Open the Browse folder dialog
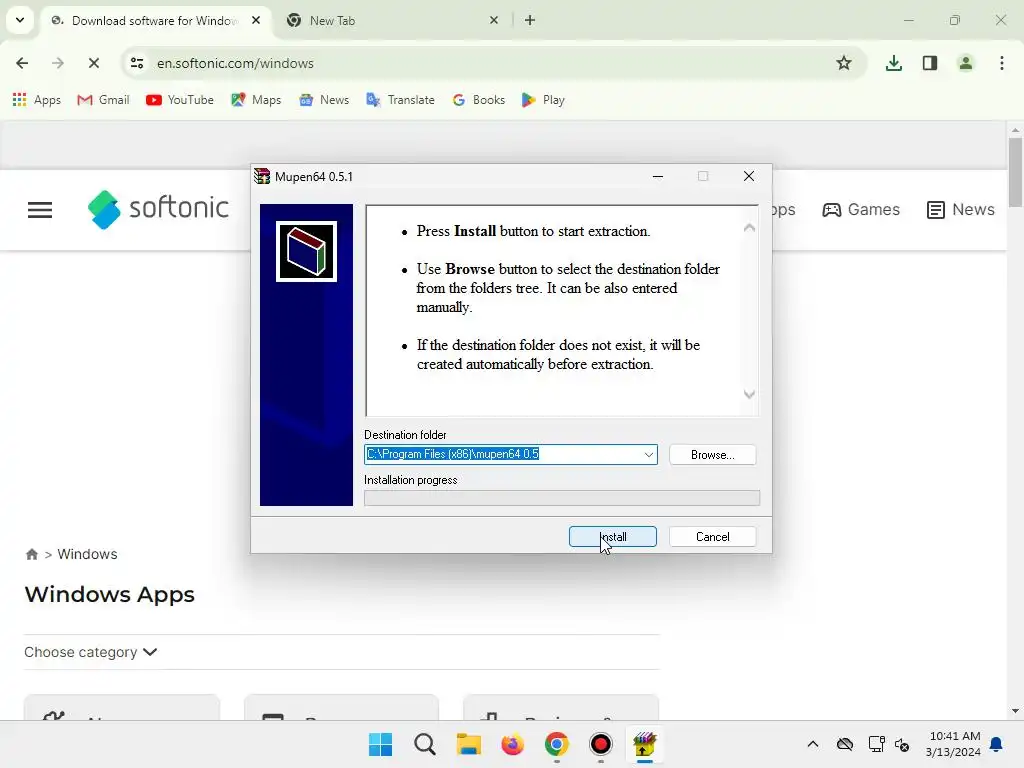 pos(712,455)
